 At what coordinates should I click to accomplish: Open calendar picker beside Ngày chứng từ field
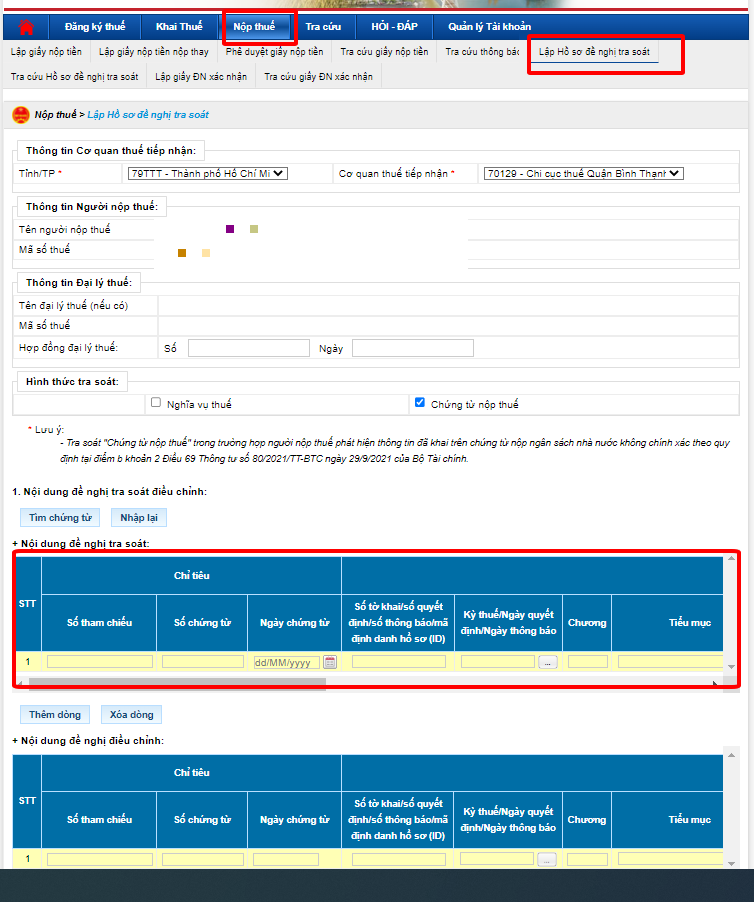(330, 662)
